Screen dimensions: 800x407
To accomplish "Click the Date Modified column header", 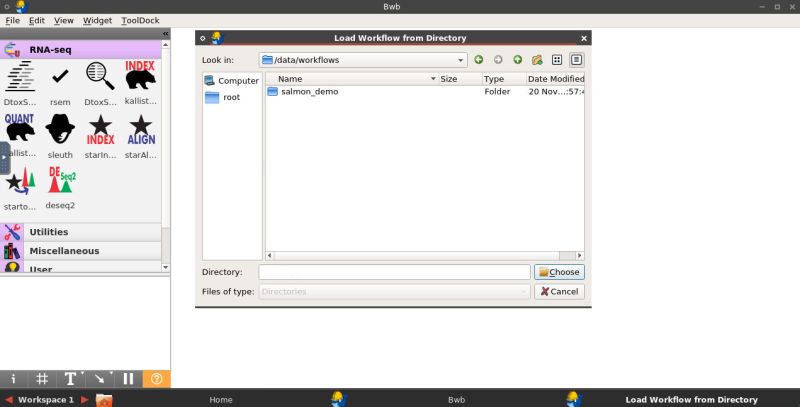I will pyautogui.click(x=555, y=79).
